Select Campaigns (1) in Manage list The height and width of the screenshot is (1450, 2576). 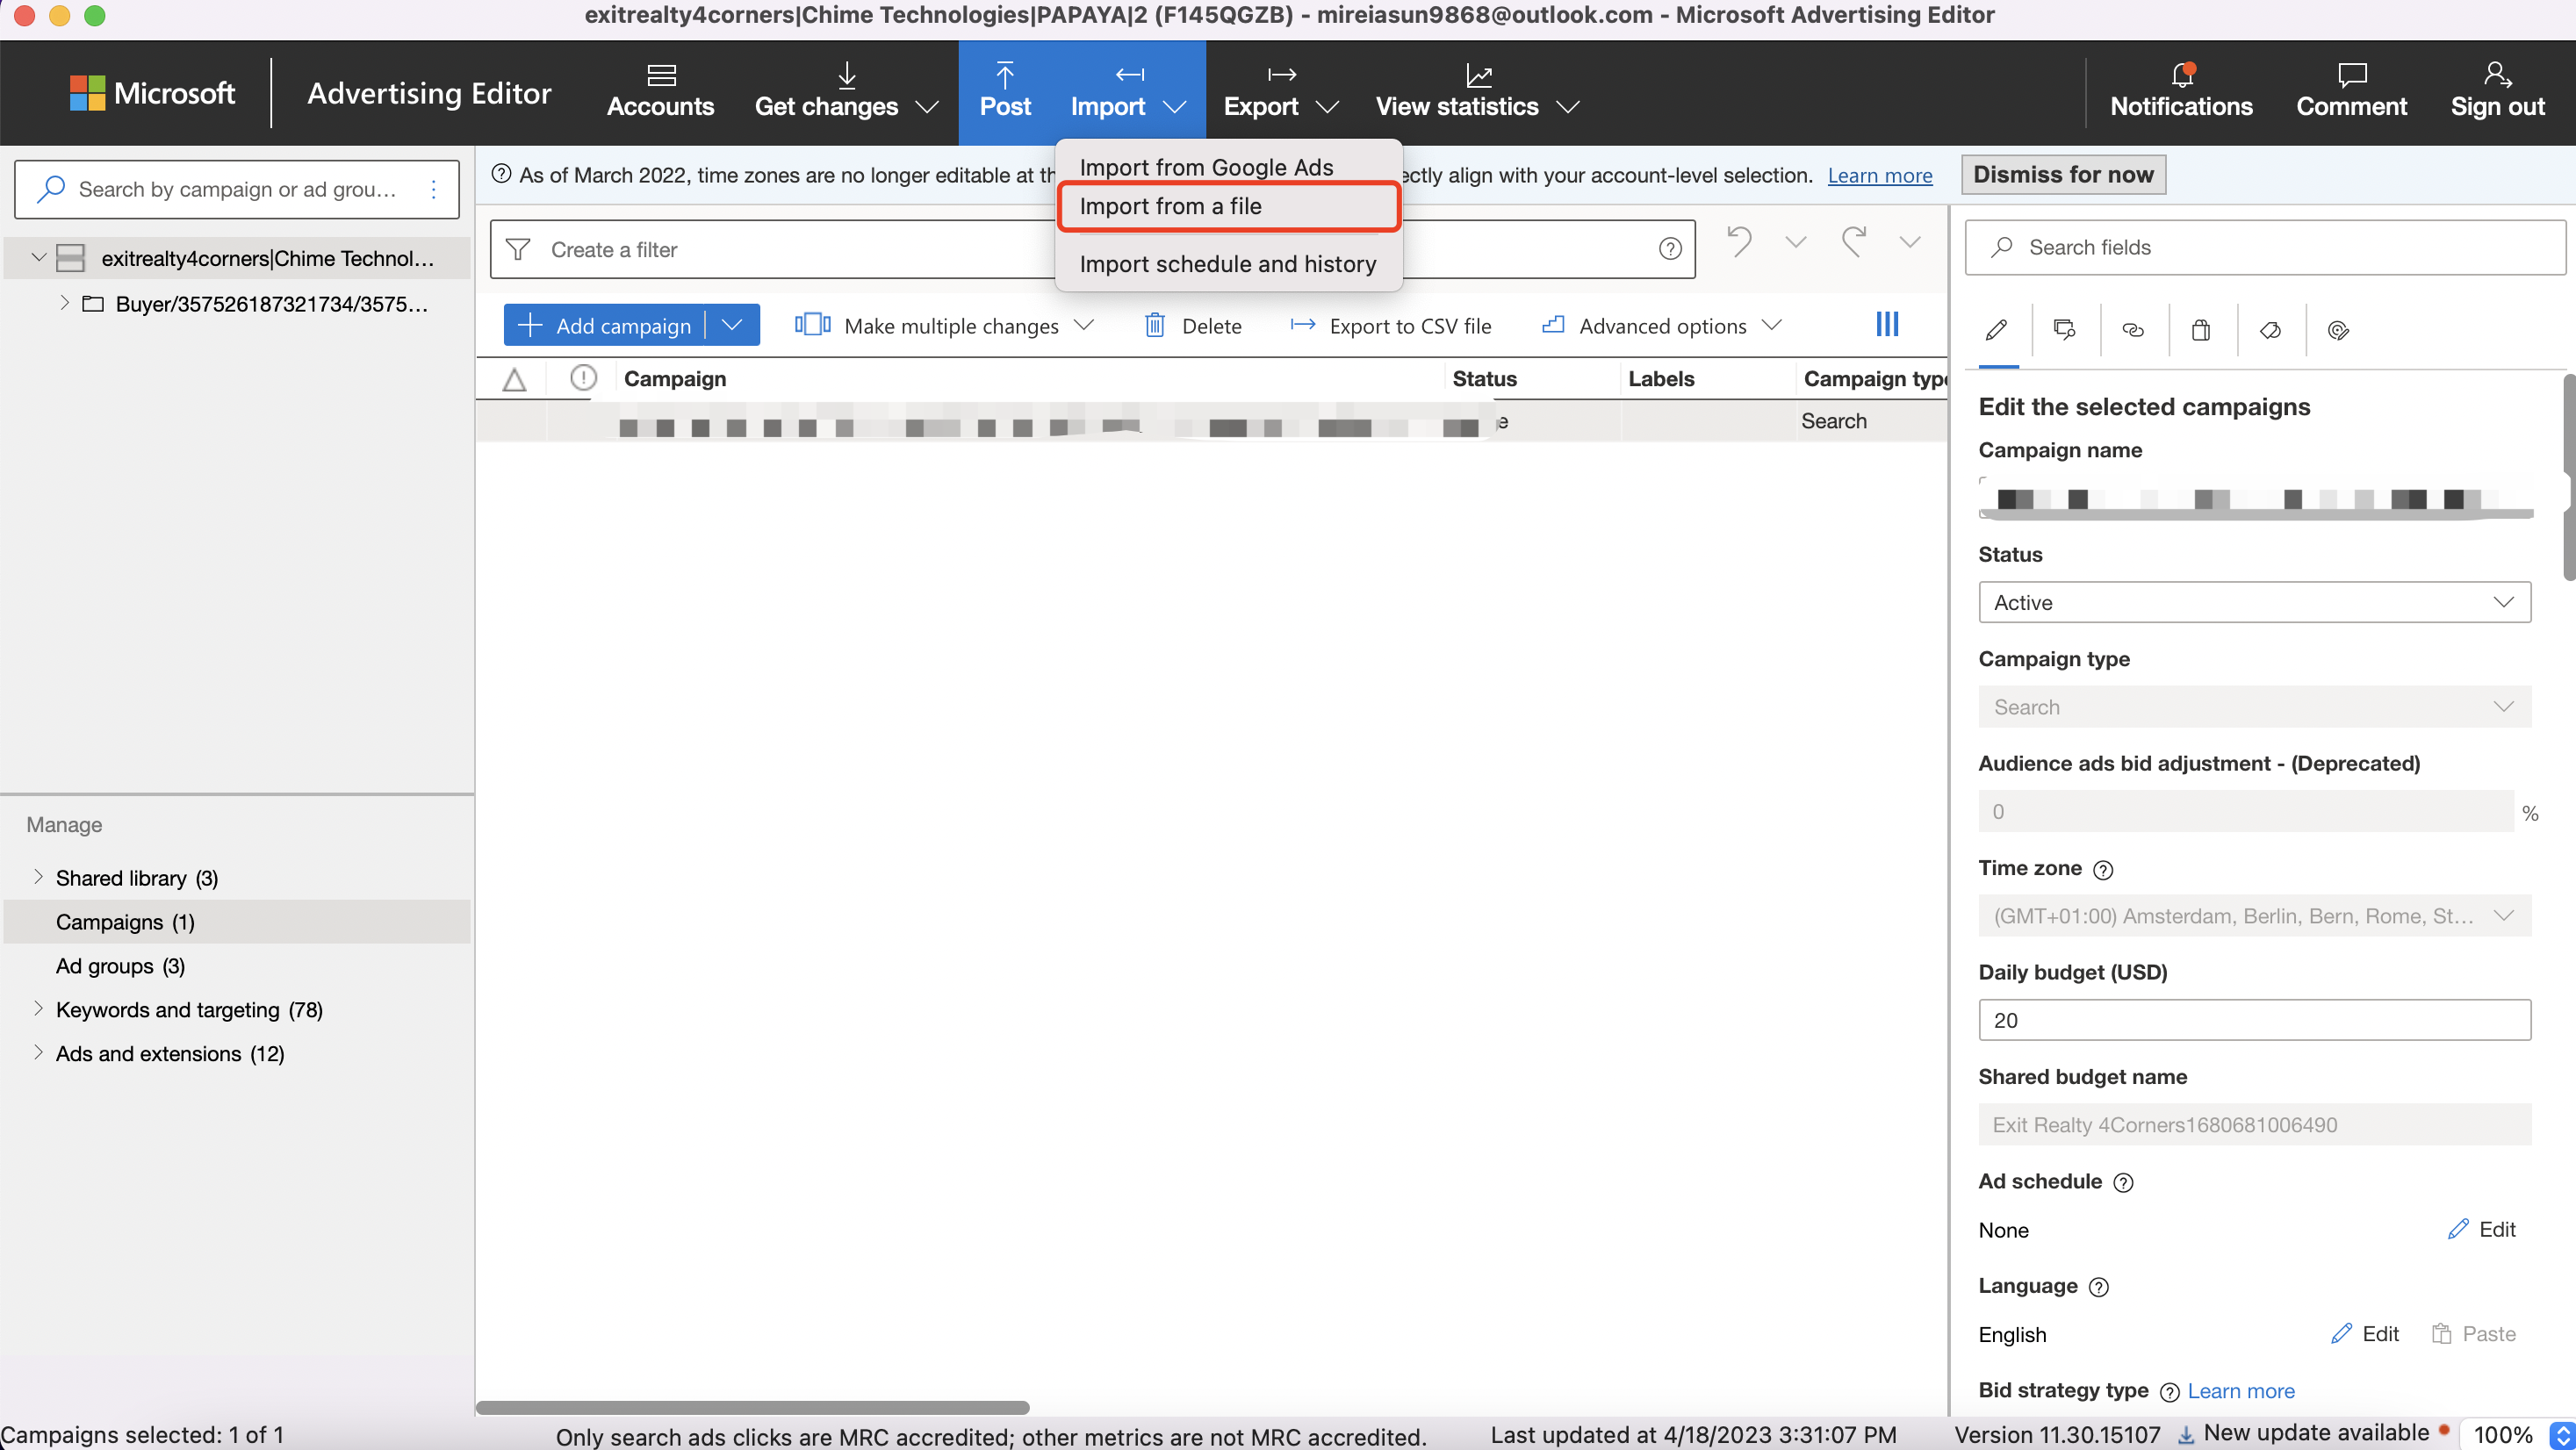[x=237, y=922]
